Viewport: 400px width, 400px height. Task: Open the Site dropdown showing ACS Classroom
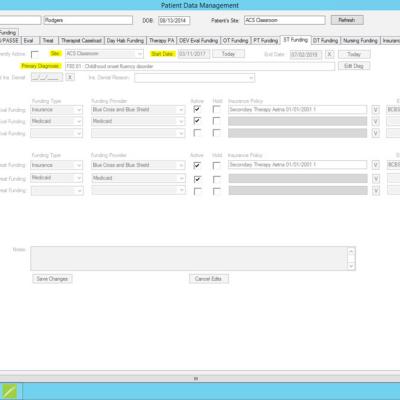pyautogui.click(x=104, y=54)
